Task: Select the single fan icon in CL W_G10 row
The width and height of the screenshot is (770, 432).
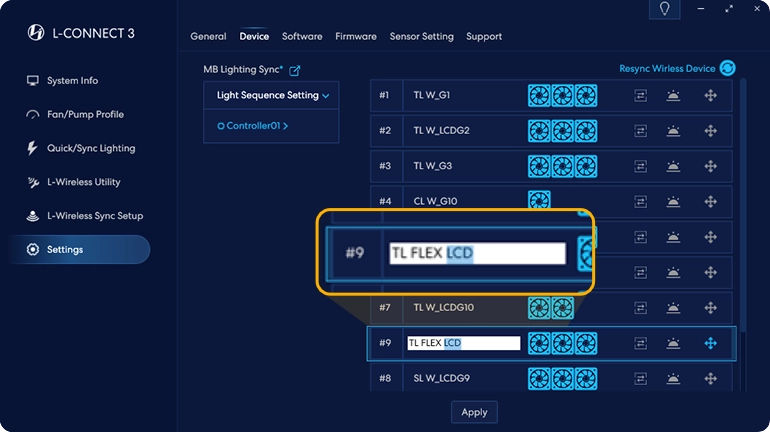Action: point(539,200)
